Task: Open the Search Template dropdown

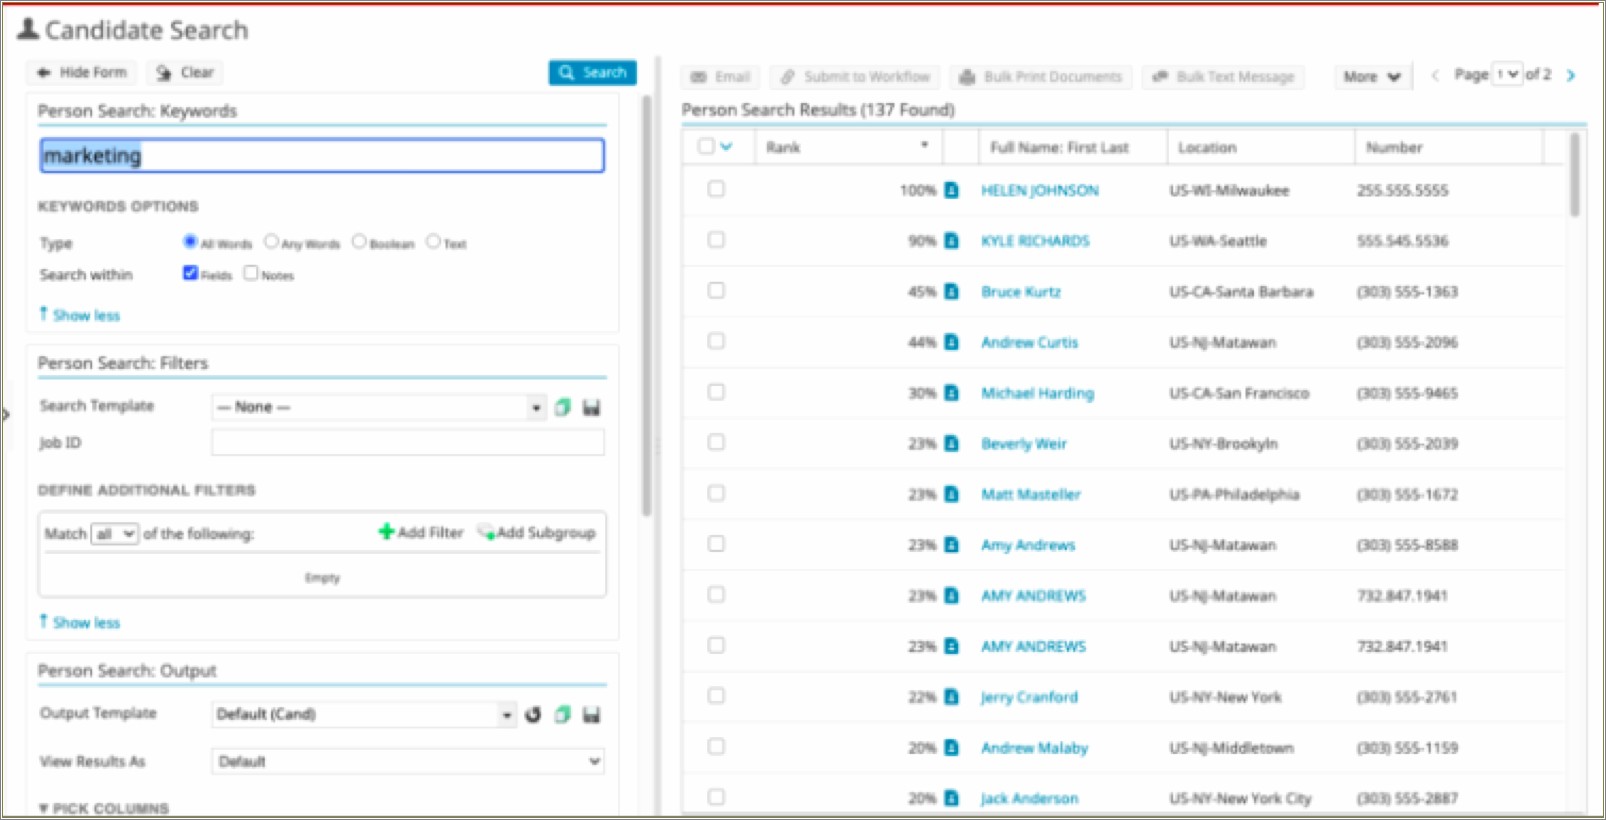Action: [379, 407]
